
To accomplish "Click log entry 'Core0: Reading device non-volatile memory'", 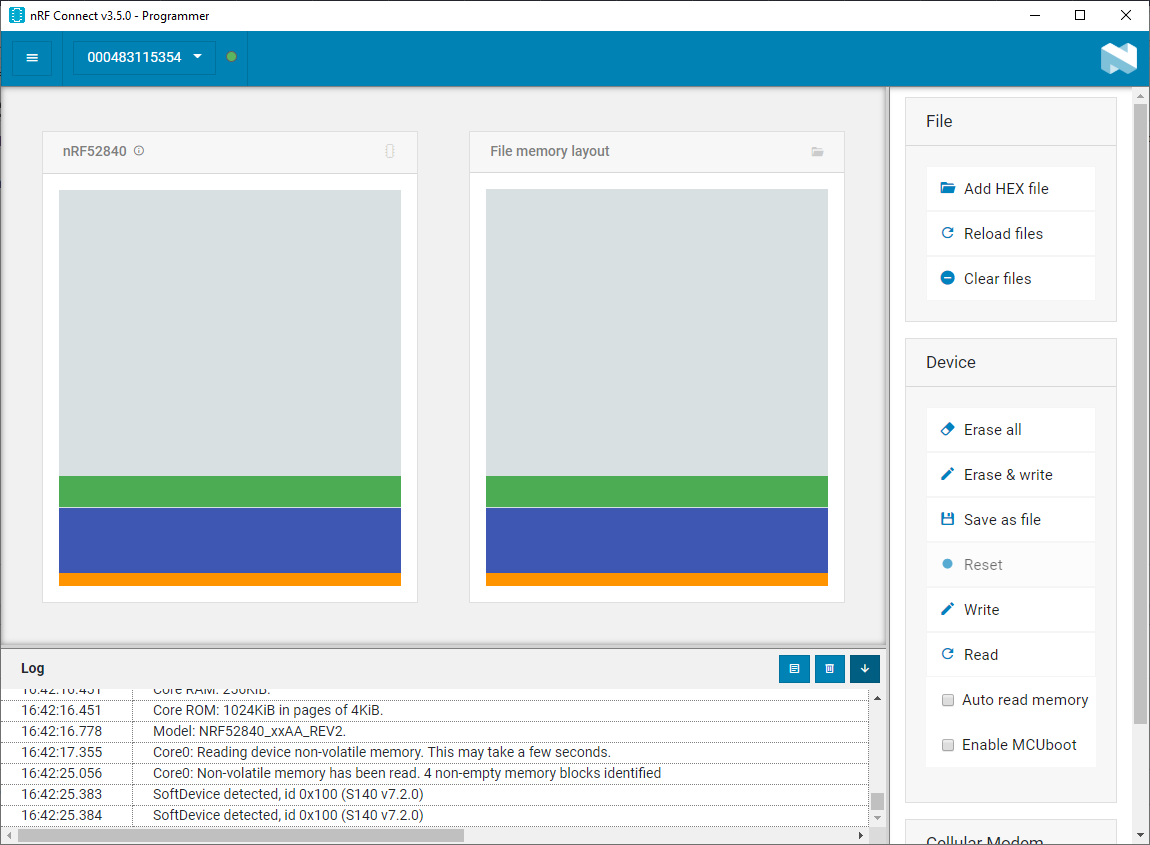I will click(381, 752).
